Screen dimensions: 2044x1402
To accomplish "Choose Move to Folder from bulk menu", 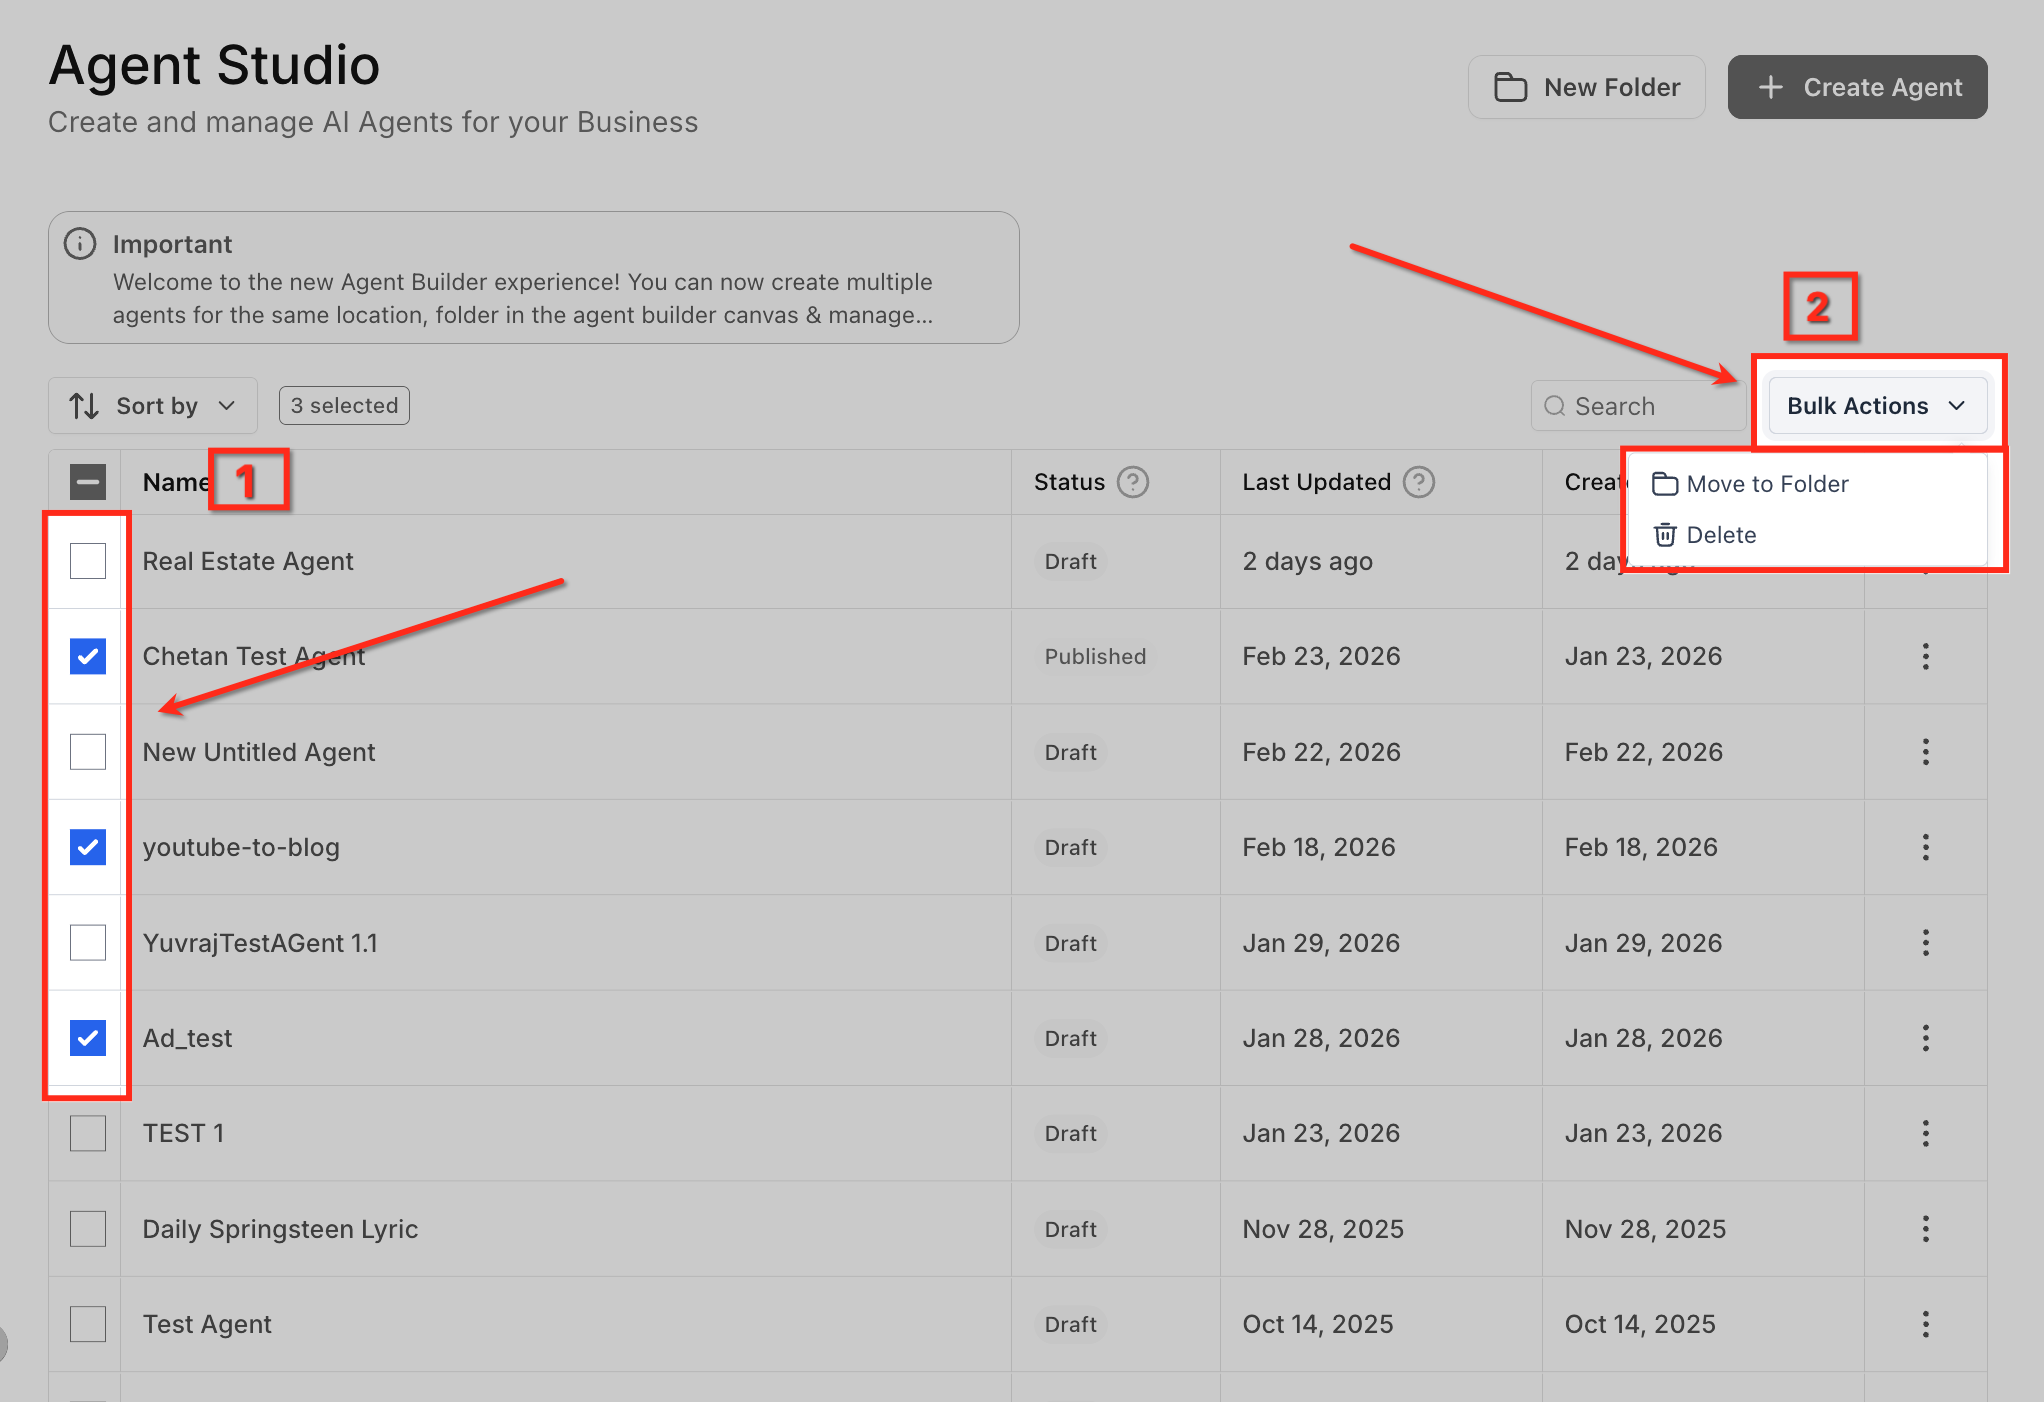I will point(1766,485).
